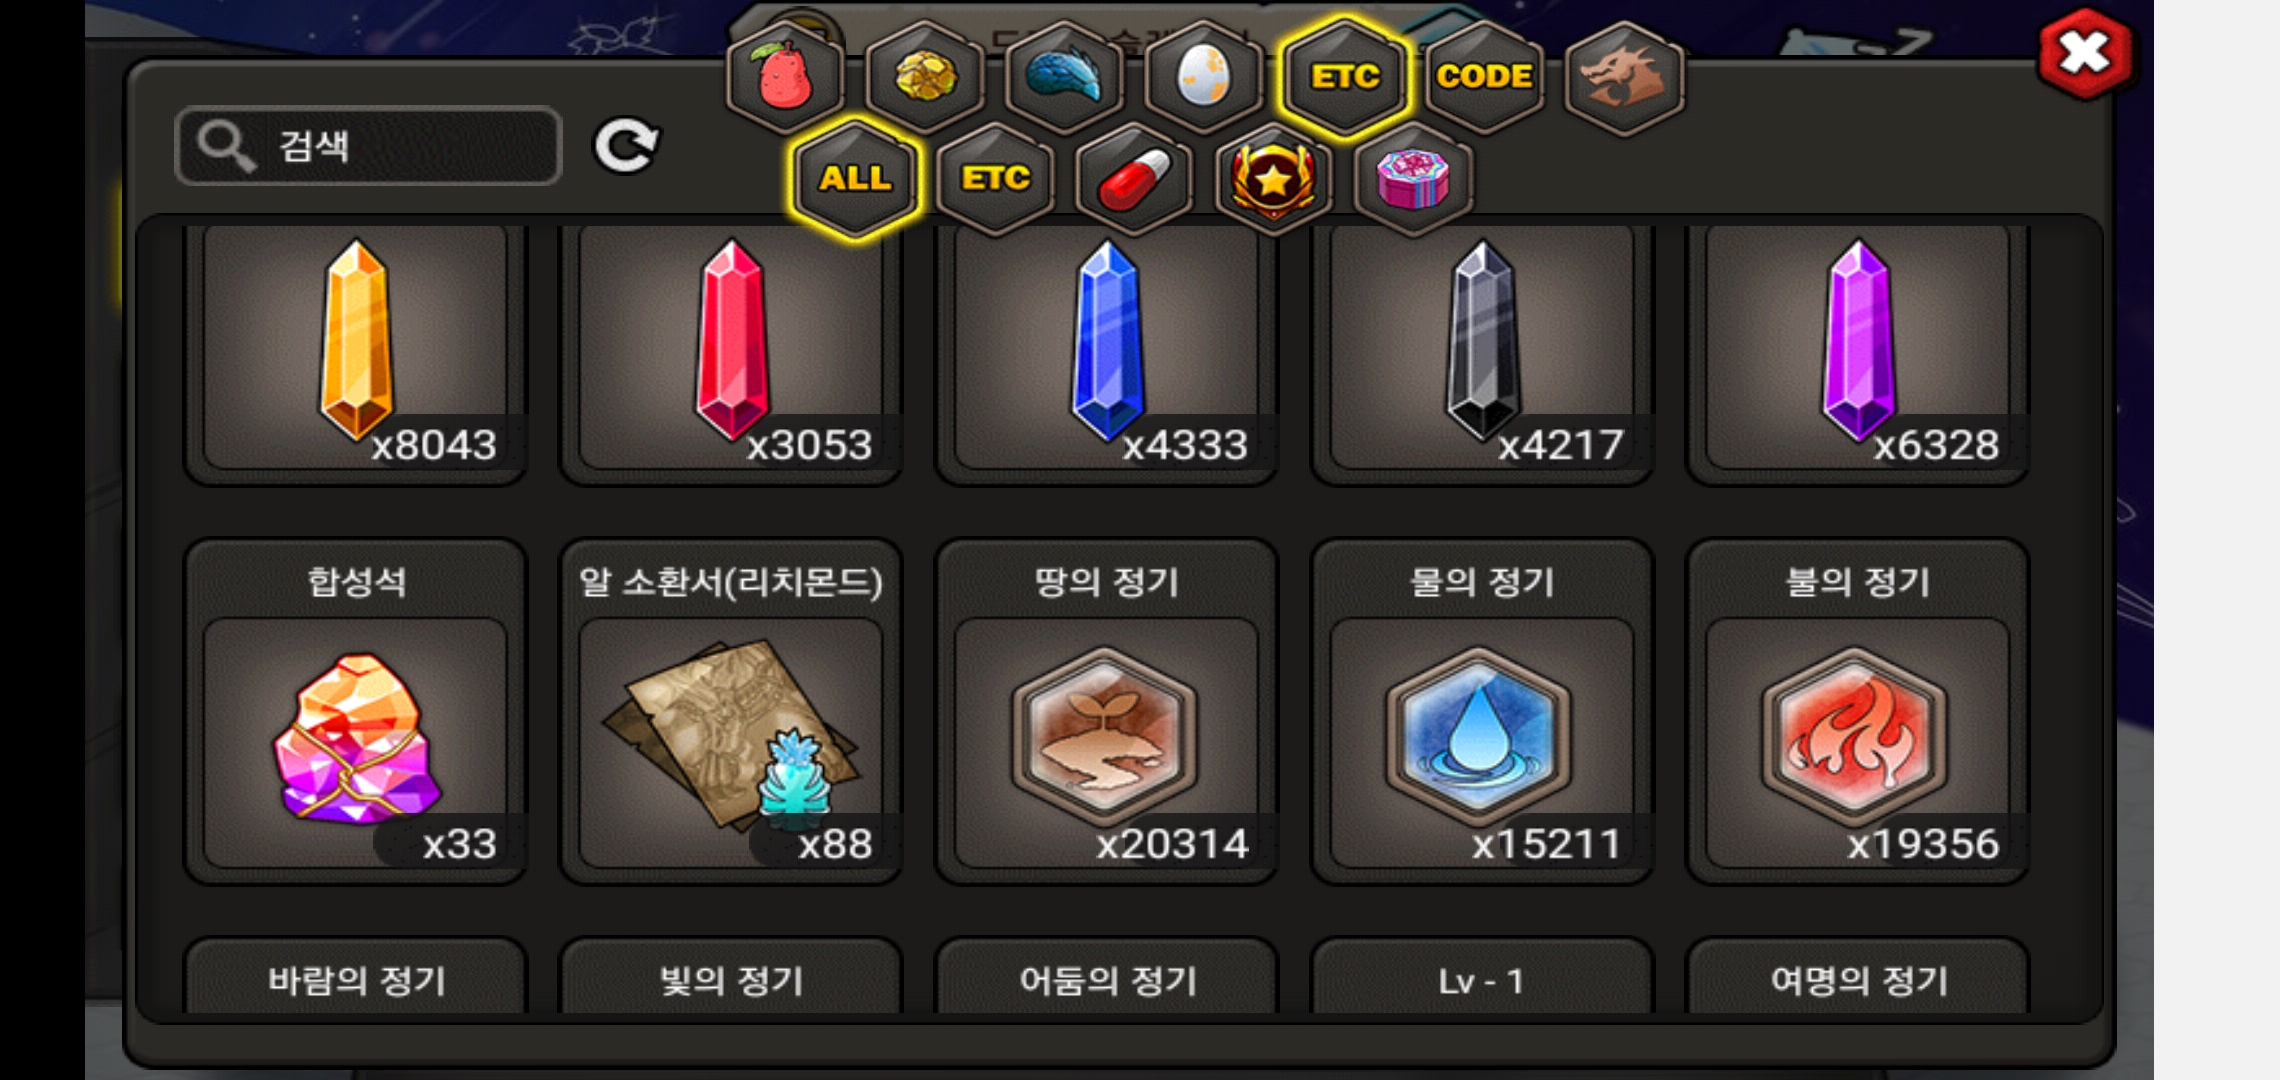The width and height of the screenshot is (2280, 1080).
Task: Select the brown dragon head category tab
Action: click(x=1623, y=76)
